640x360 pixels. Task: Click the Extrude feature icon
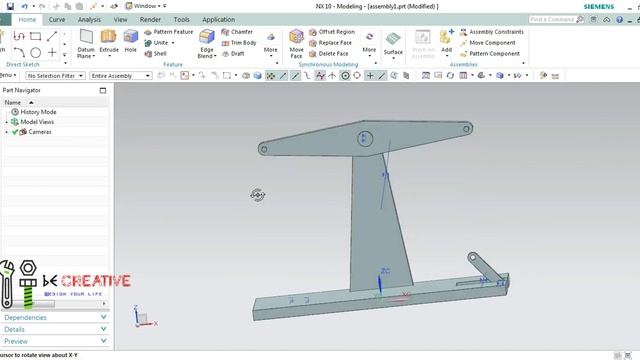point(108,37)
